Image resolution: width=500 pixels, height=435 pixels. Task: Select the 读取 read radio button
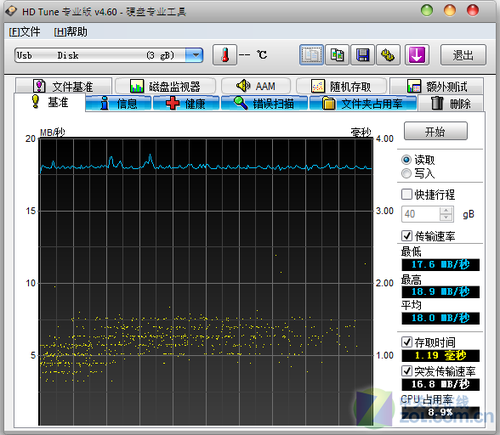(406, 160)
